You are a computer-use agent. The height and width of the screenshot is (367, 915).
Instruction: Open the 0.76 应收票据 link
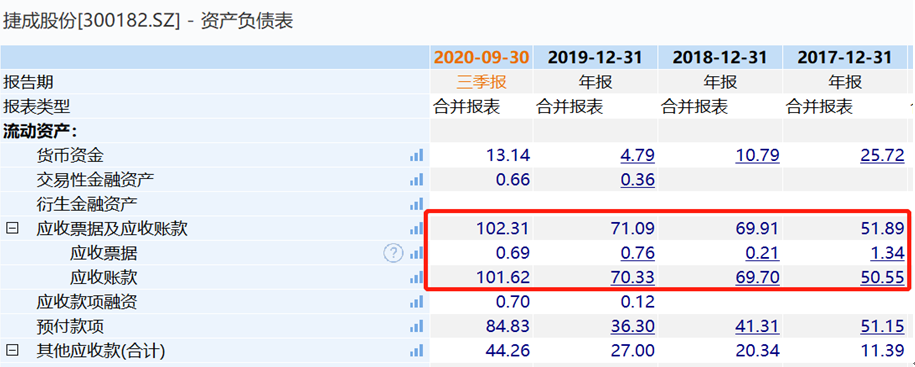coord(637,254)
